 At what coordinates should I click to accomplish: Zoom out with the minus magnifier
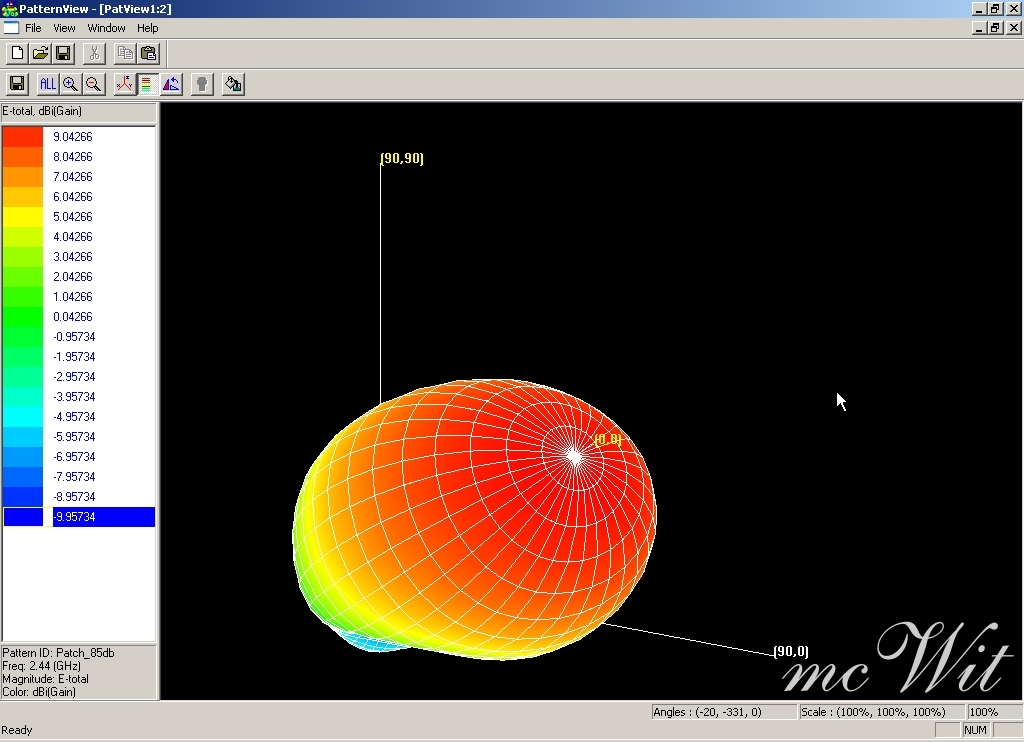pos(94,84)
